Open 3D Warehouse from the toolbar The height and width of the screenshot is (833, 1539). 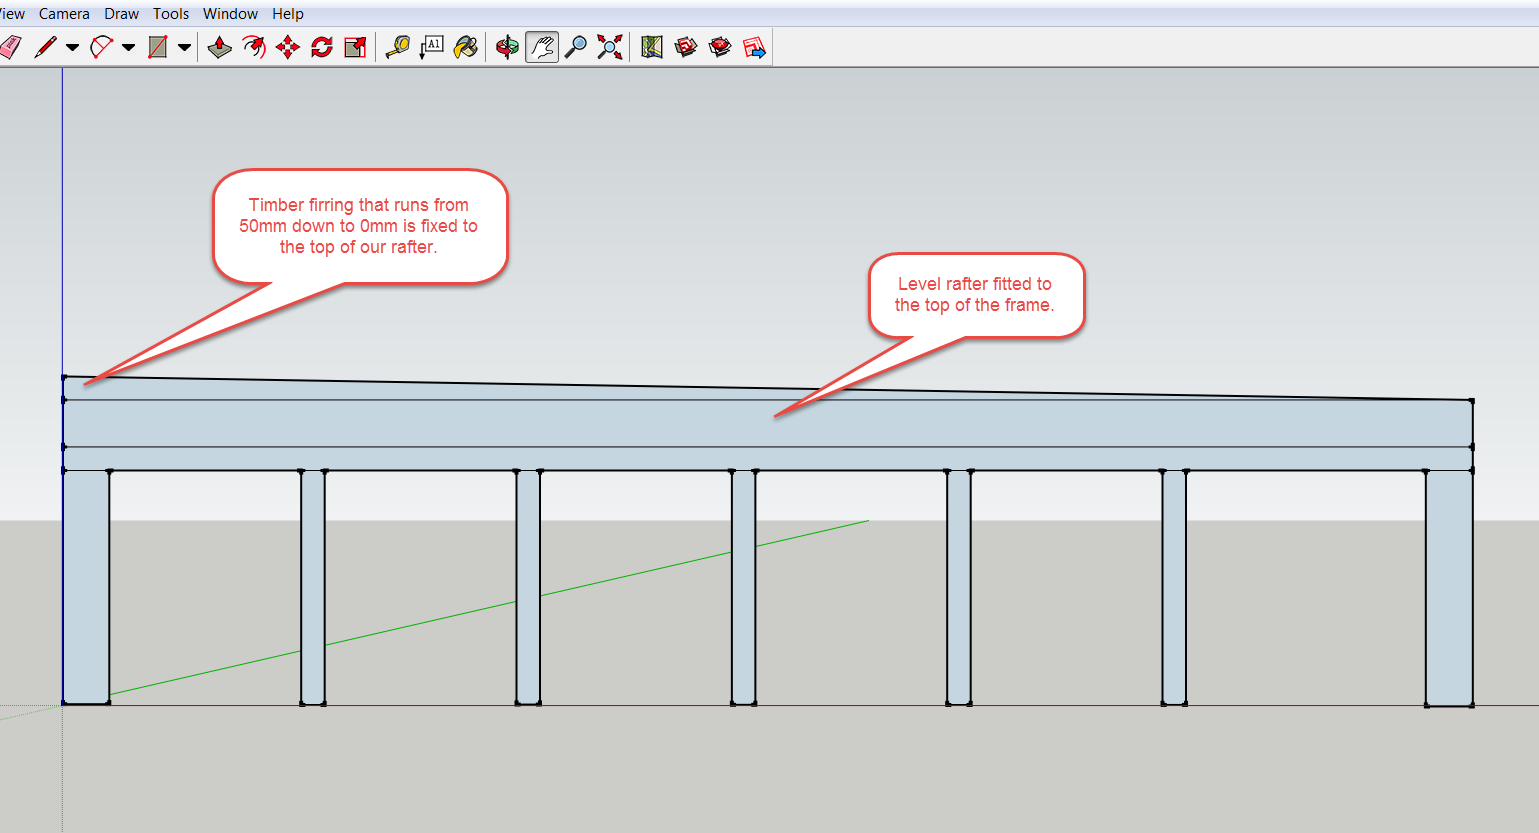pos(686,47)
